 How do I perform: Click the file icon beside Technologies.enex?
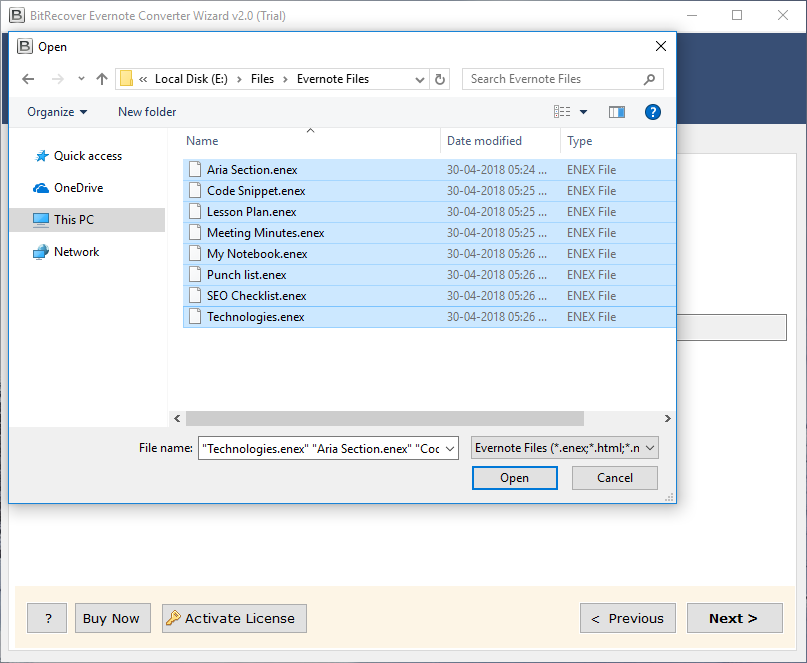195,317
